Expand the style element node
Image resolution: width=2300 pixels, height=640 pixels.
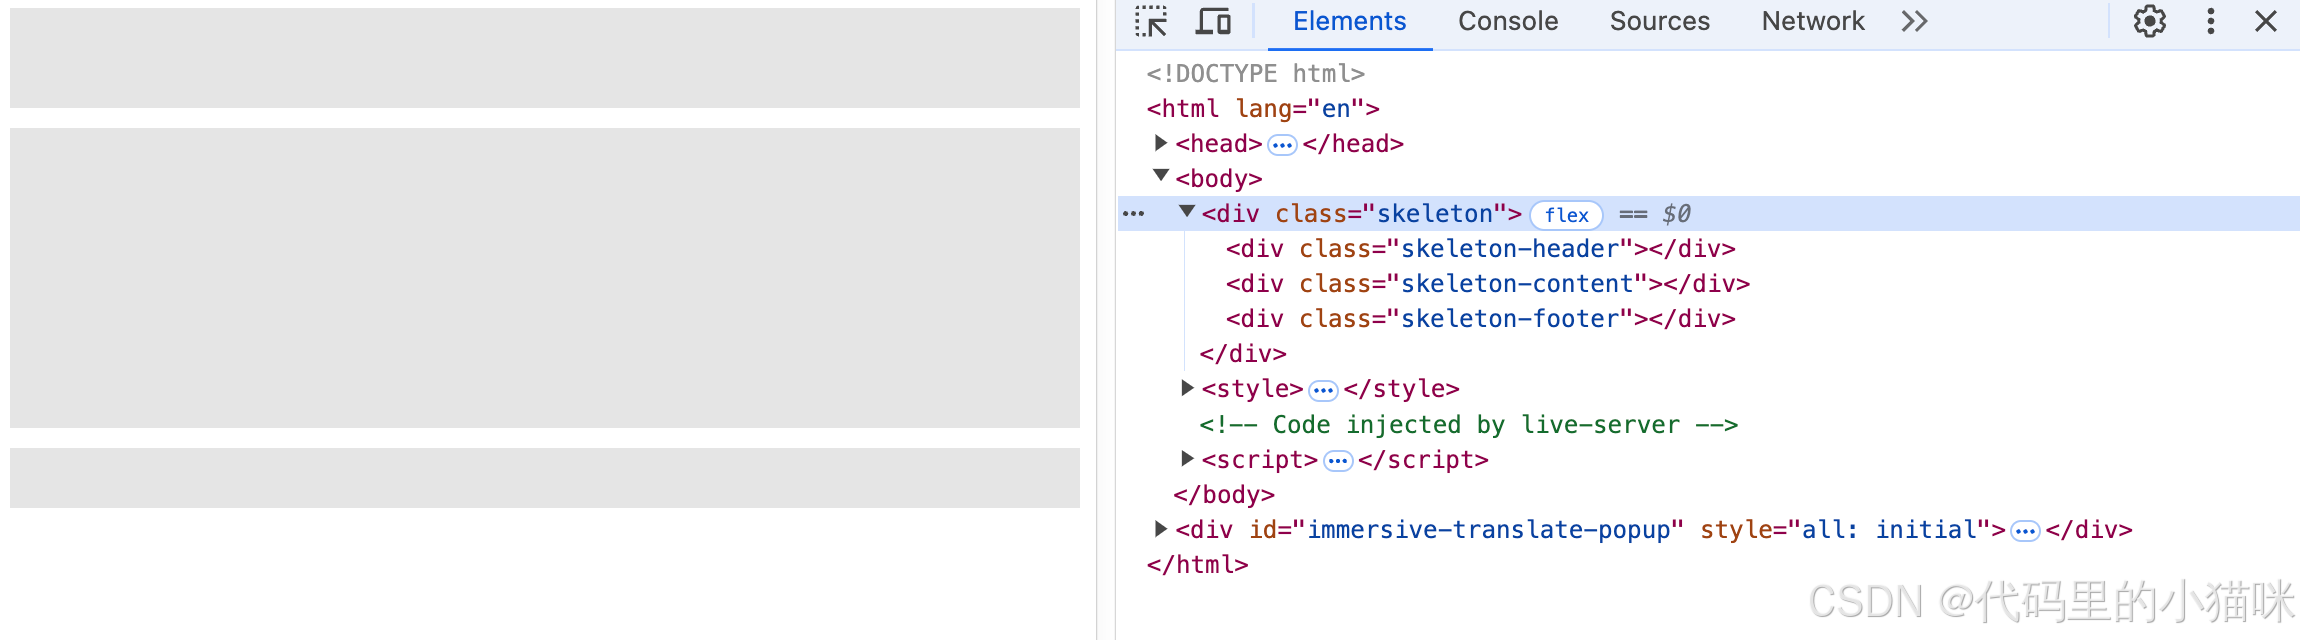(1187, 387)
